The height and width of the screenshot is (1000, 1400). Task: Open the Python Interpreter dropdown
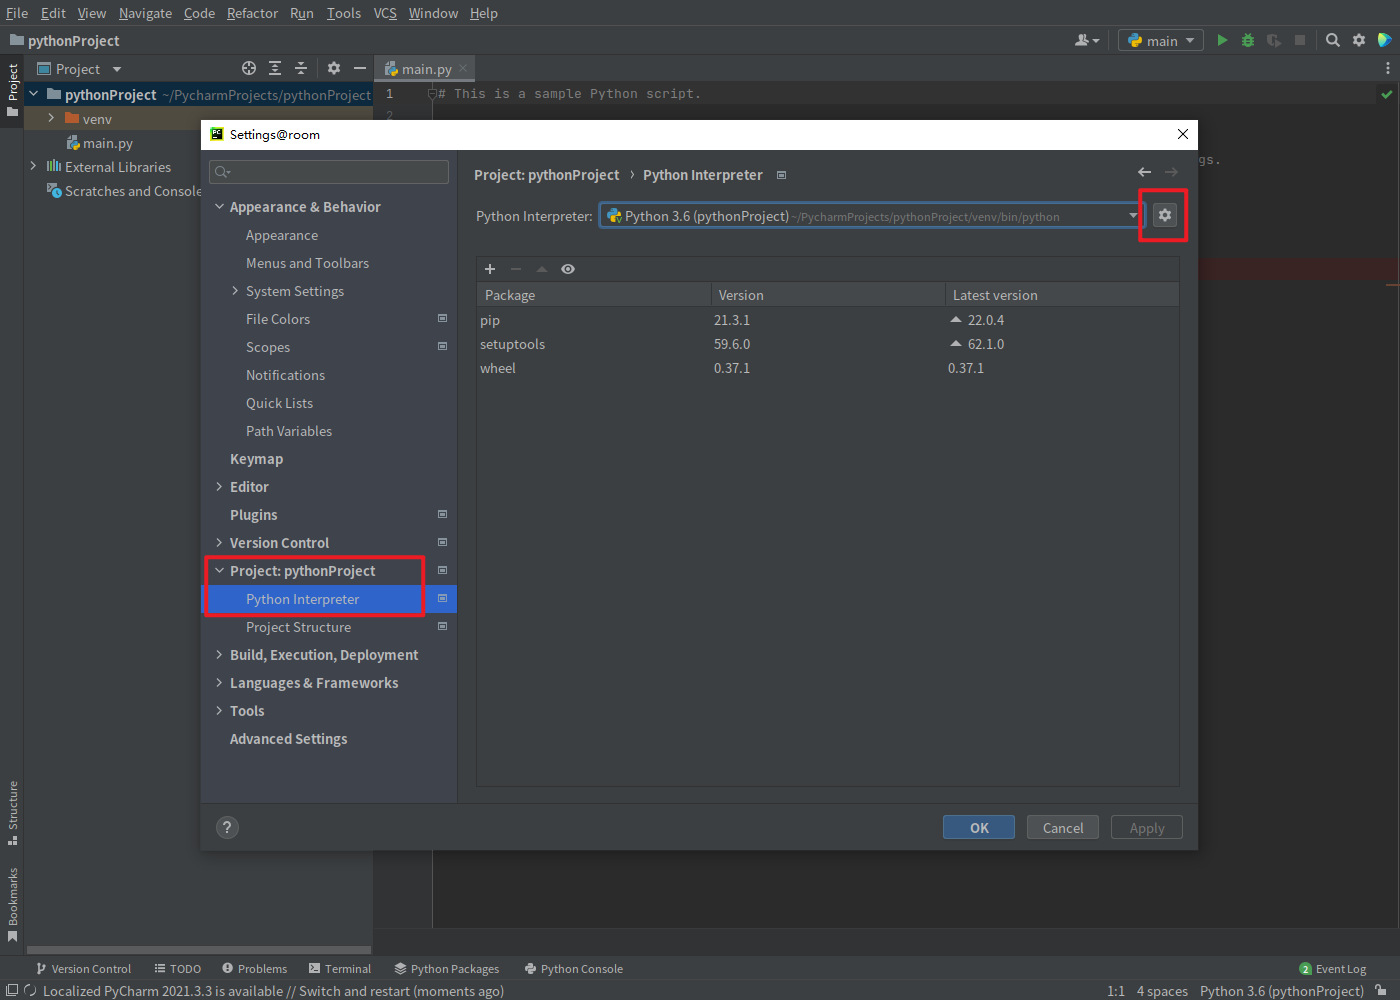(x=872, y=216)
